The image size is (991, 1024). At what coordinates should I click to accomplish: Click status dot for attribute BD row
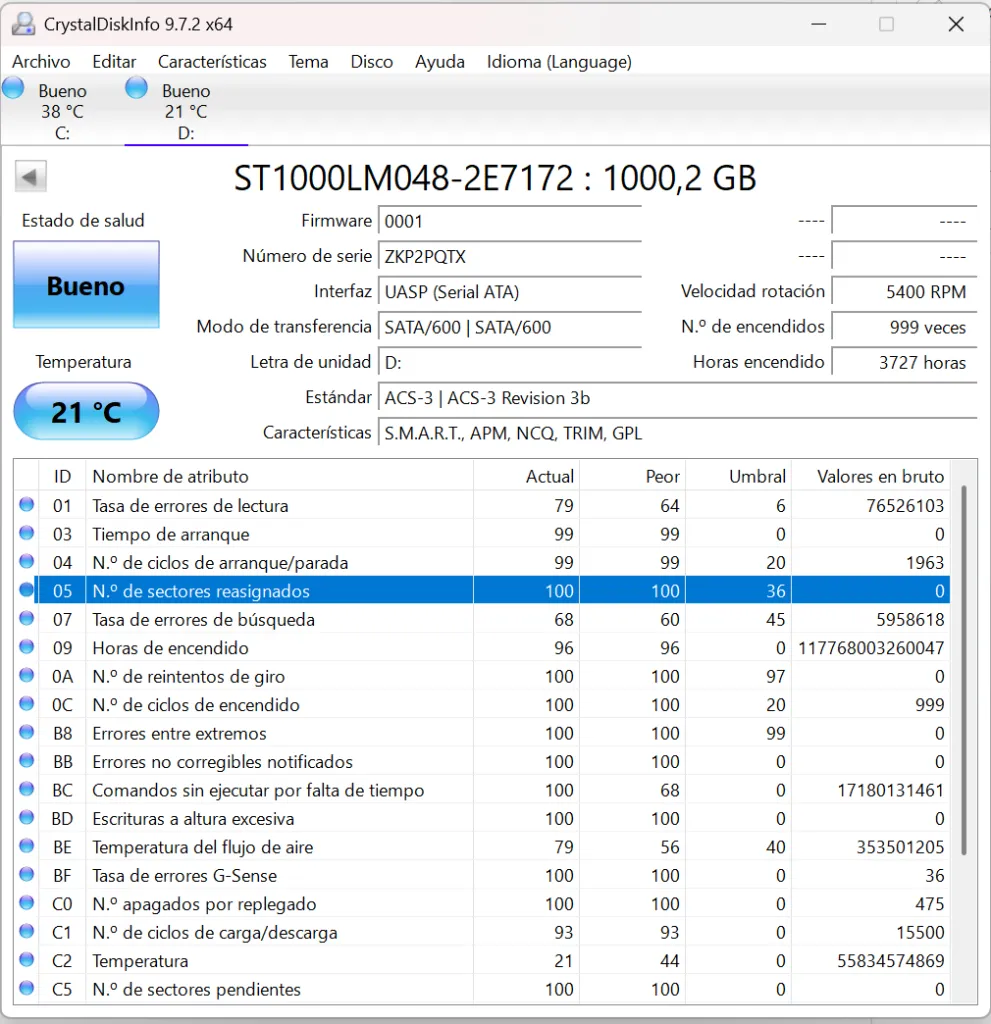click(x=27, y=818)
